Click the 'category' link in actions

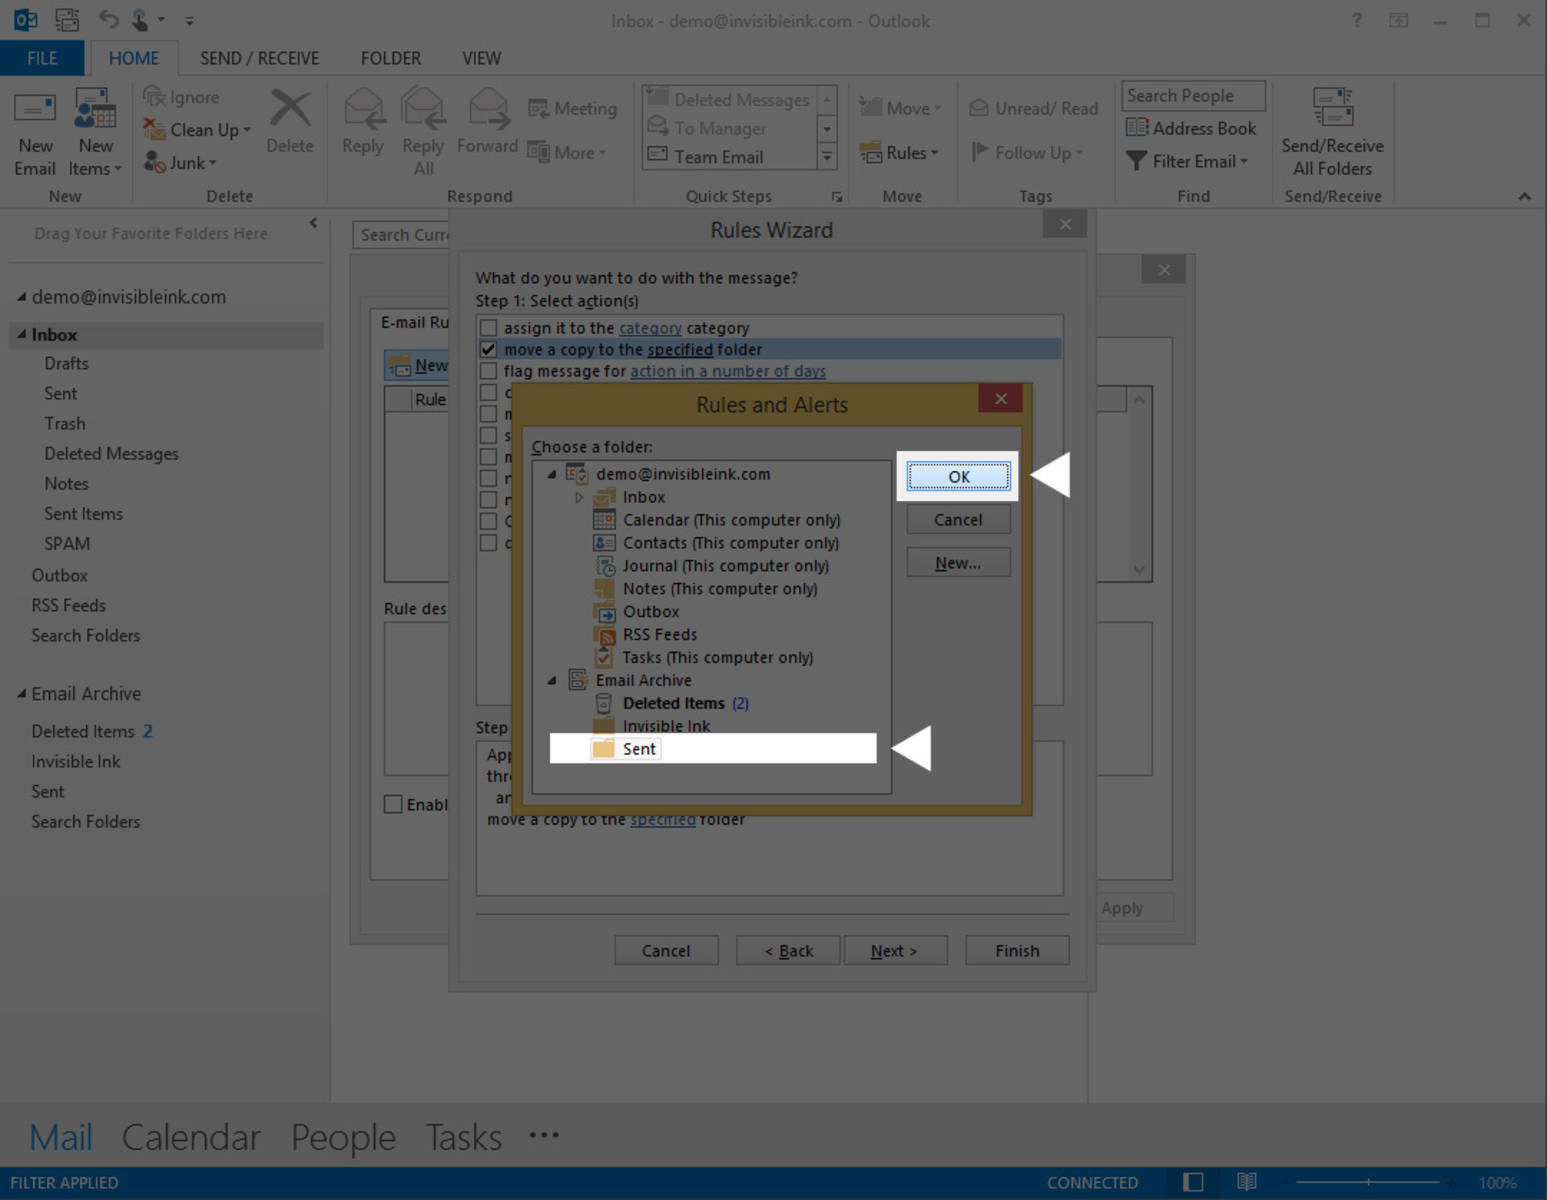650,328
